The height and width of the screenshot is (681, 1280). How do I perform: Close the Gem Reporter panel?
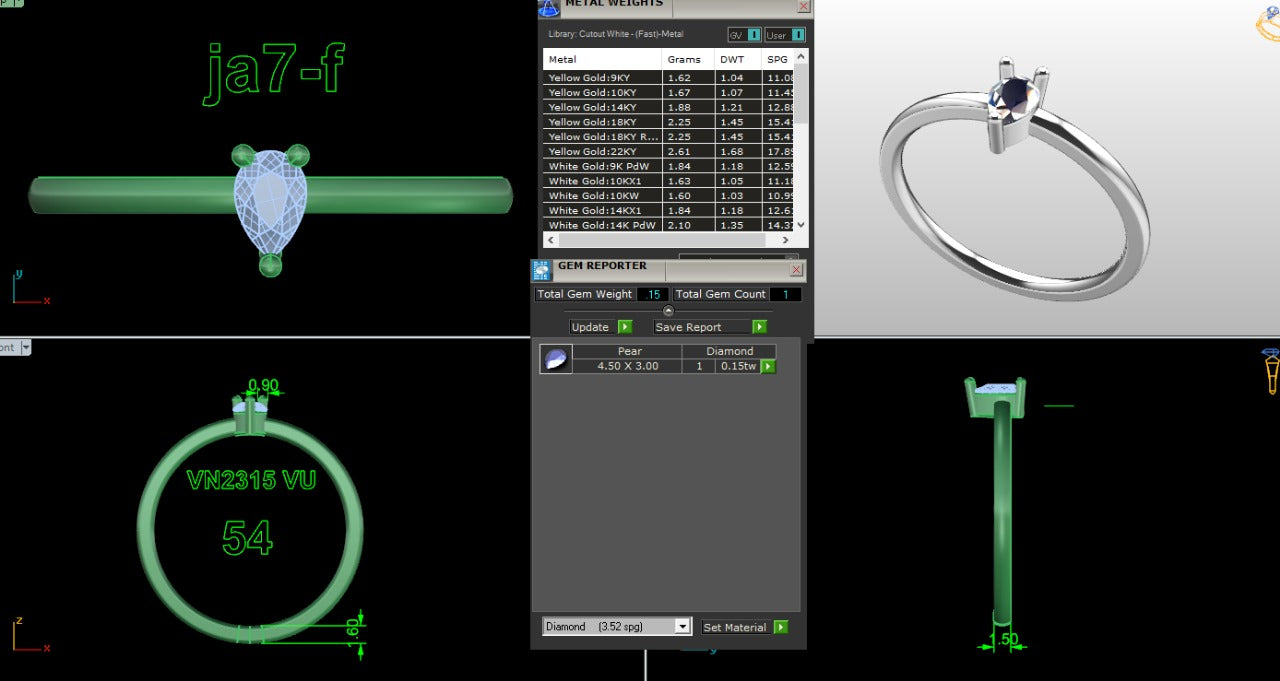tap(796, 269)
